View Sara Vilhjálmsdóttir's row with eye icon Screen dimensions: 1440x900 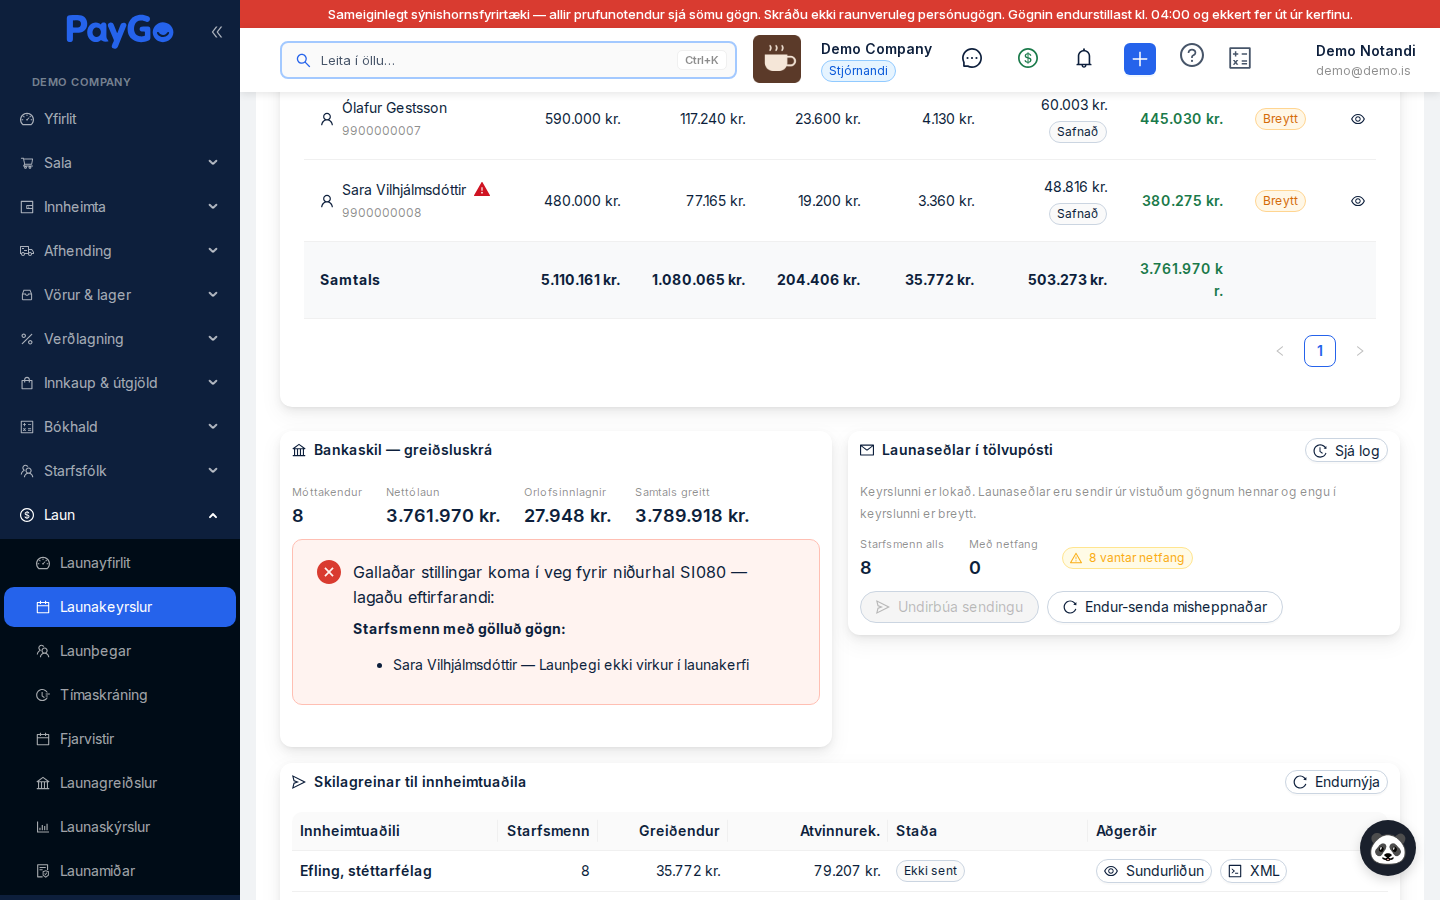[x=1358, y=201]
